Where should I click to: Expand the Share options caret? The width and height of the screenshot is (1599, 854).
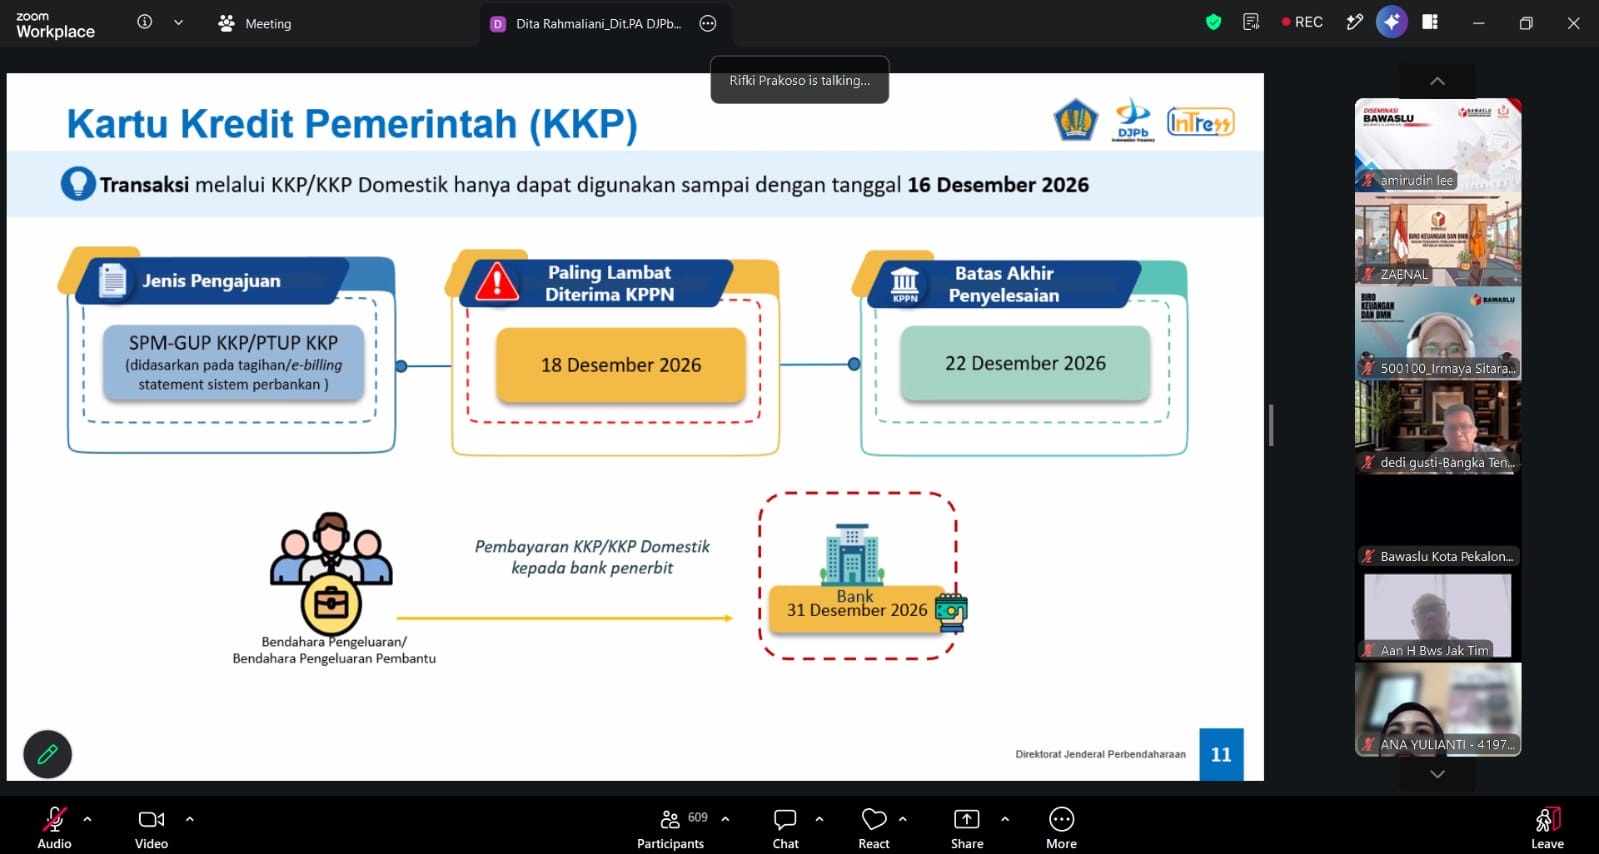[x=1005, y=819]
